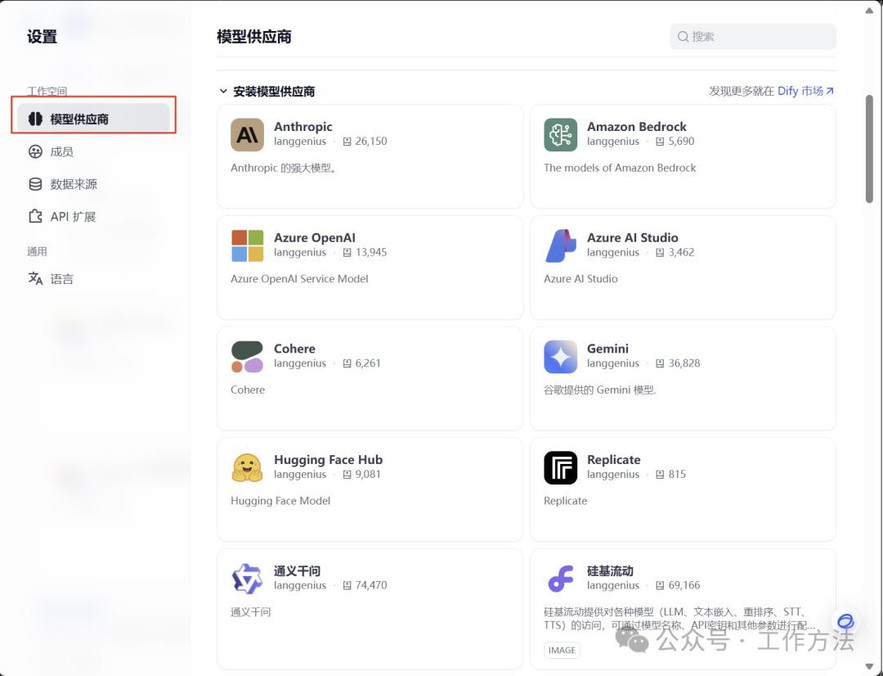Collapse the 安装模型供应商 section chevron
This screenshot has height=676, width=883.
coord(223,91)
